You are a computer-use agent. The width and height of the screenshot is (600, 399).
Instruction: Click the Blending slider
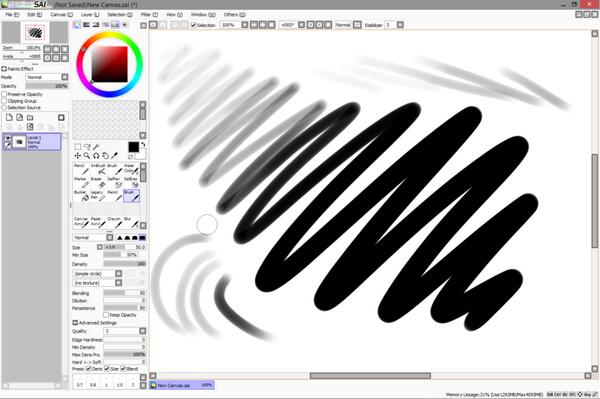click(125, 293)
